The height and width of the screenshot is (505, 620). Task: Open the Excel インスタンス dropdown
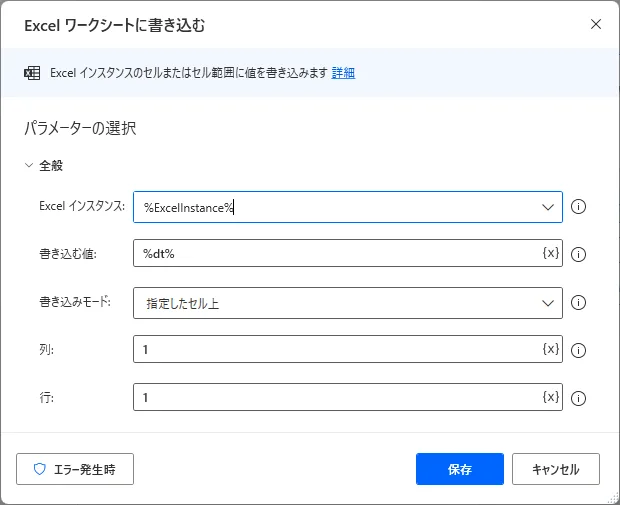[x=548, y=207]
